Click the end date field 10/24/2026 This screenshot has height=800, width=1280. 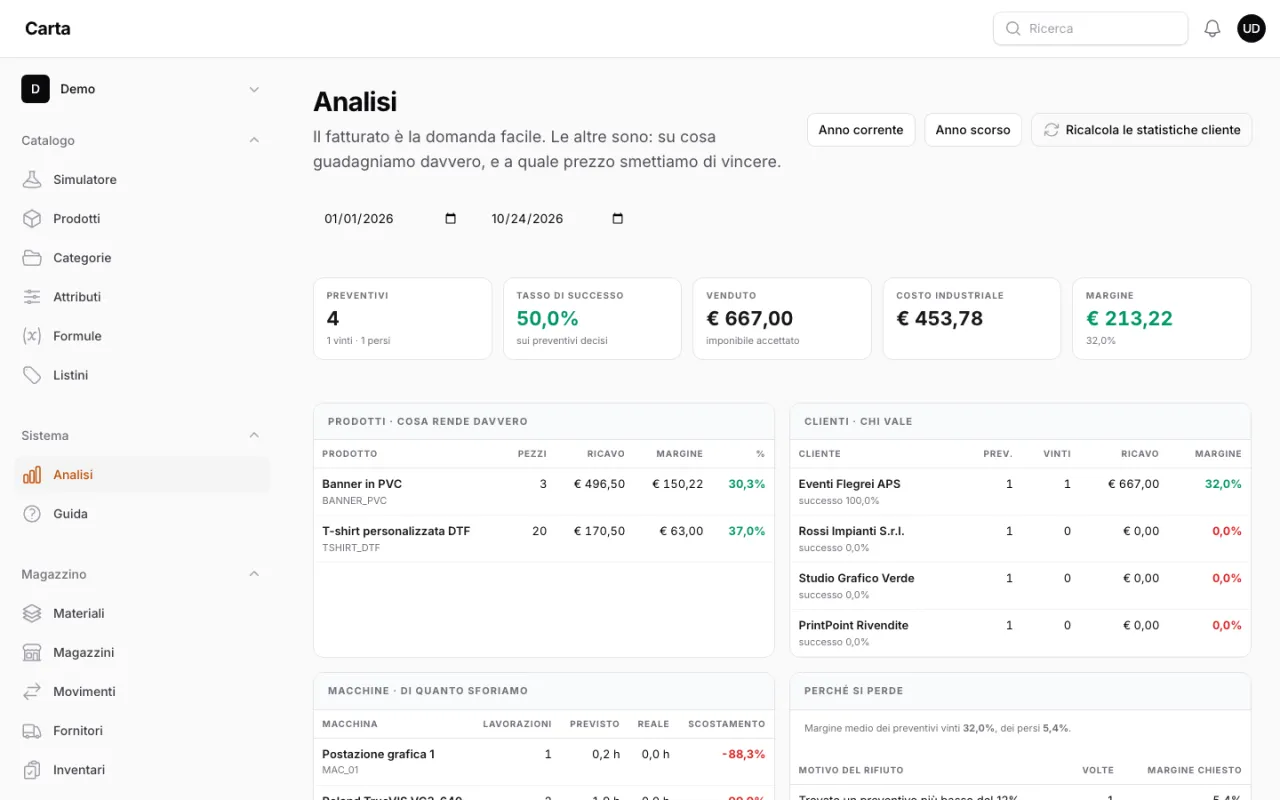click(x=557, y=219)
